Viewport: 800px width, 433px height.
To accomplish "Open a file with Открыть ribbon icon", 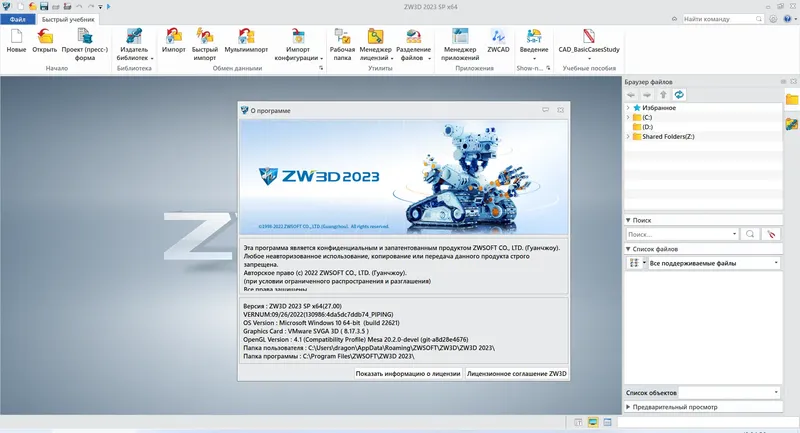I will (44, 41).
